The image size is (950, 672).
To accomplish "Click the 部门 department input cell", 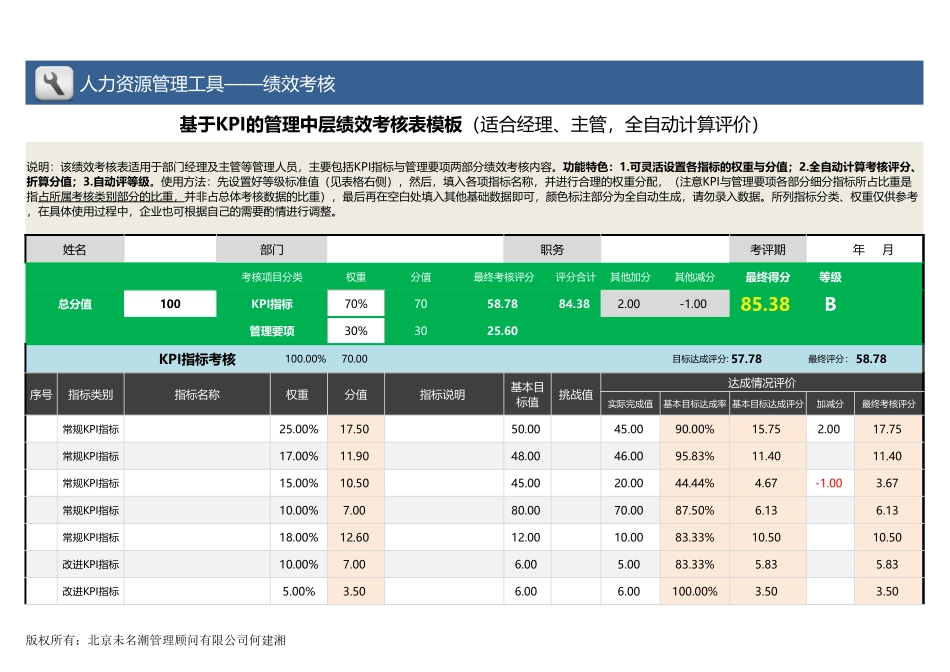I will (415, 249).
